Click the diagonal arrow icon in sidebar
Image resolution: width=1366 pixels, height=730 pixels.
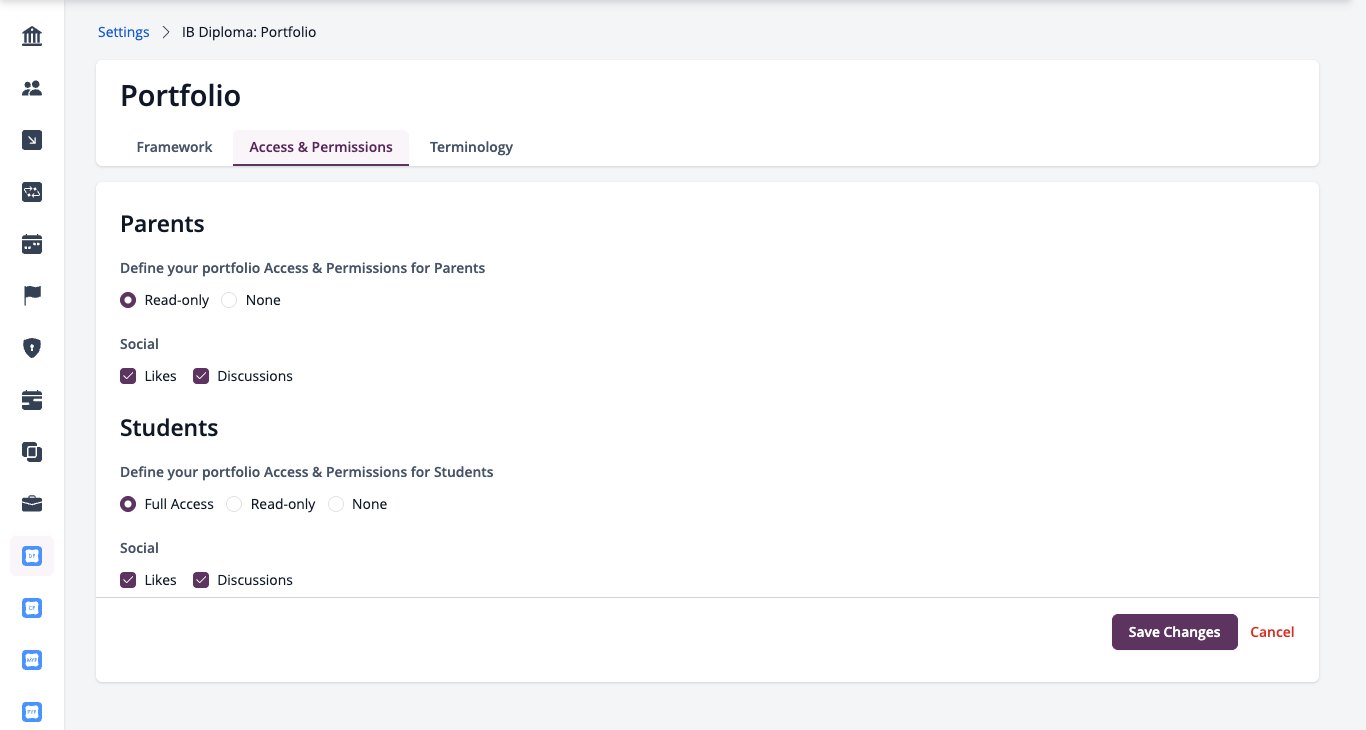coord(32,141)
